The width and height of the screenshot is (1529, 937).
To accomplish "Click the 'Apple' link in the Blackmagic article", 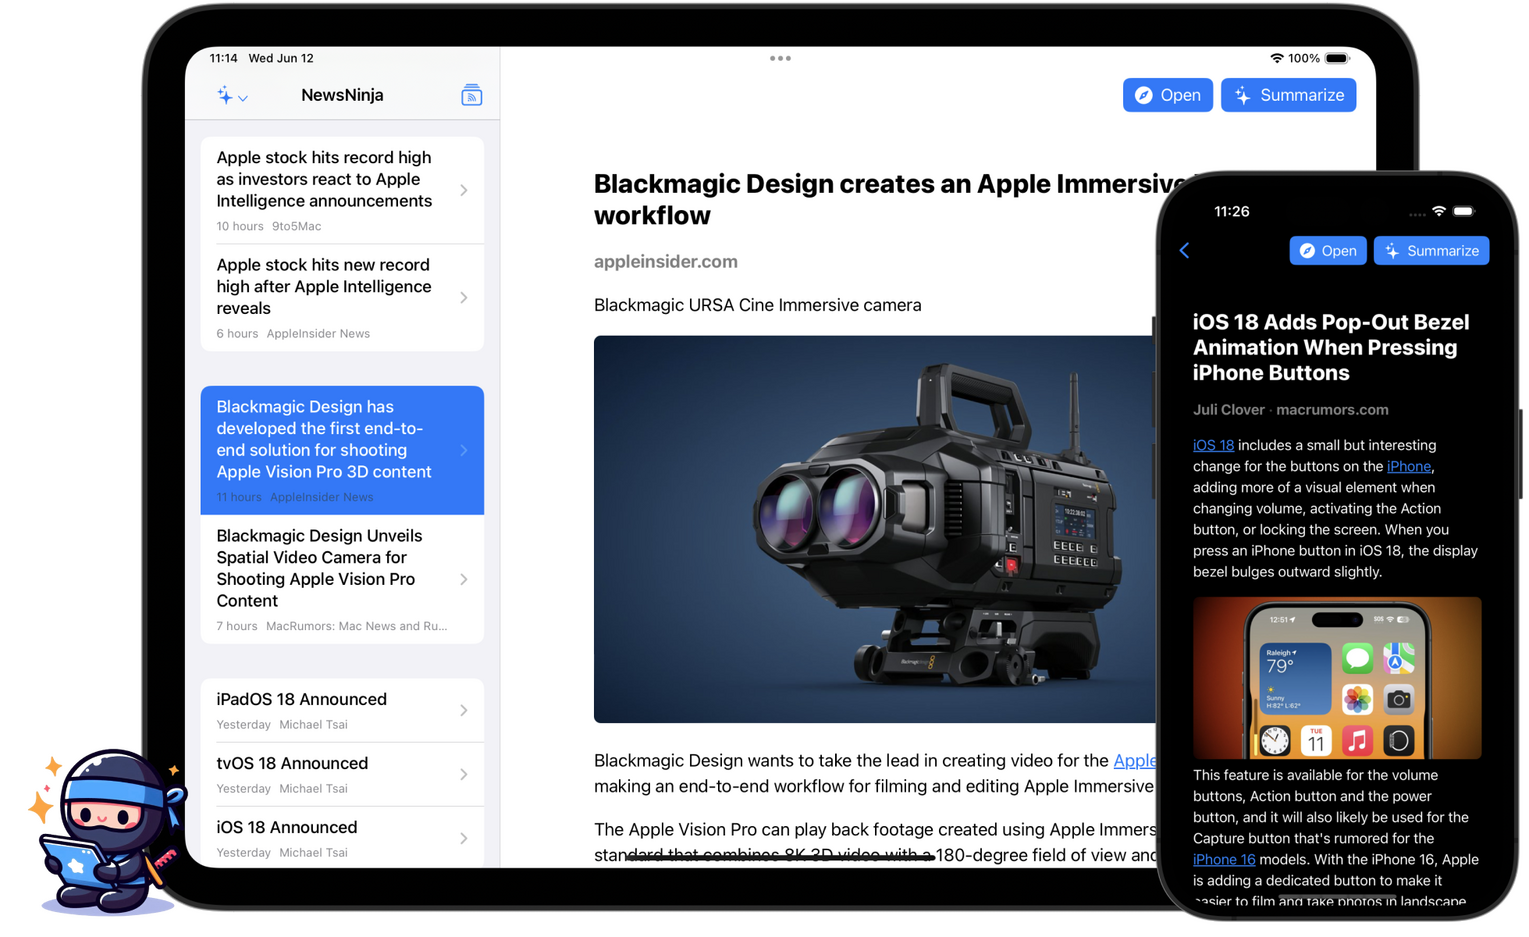I will click(1135, 761).
